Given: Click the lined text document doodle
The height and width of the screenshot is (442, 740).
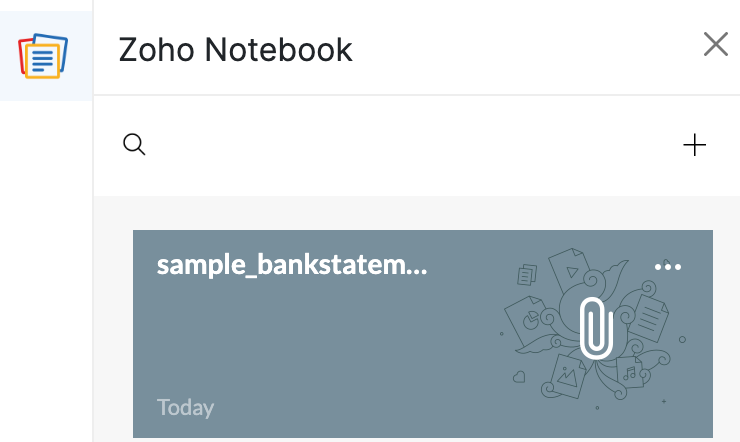Looking at the screenshot, I should tap(651, 319).
